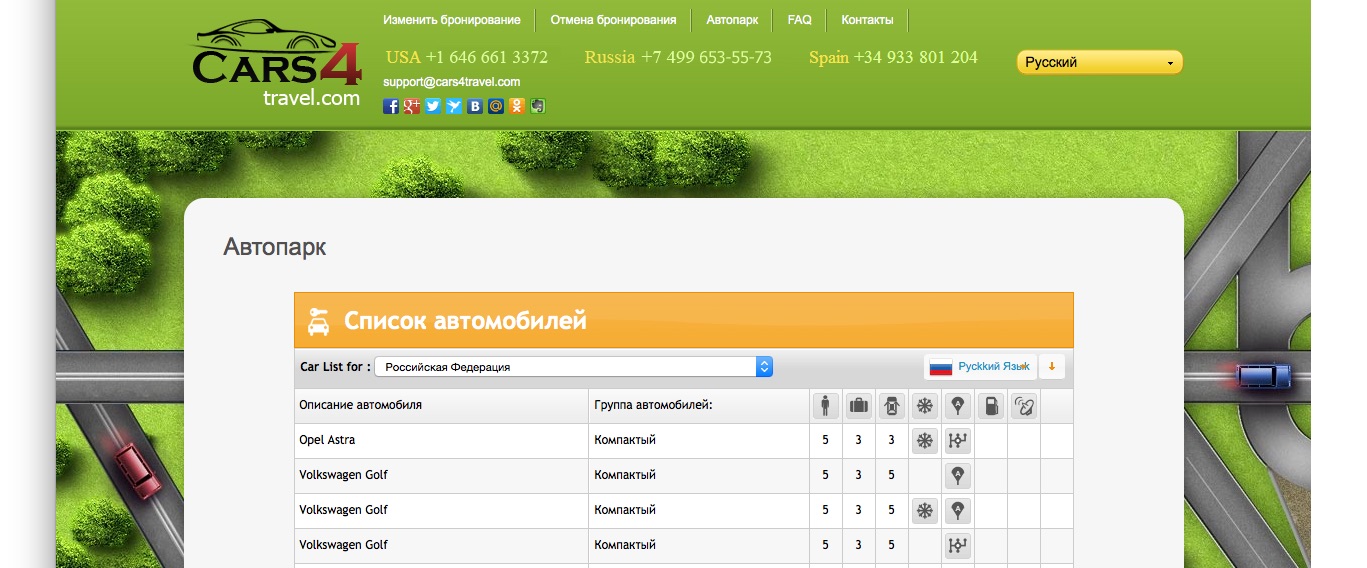The width and height of the screenshot is (1367, 568).
Task: Click the Русский Язык language link
Action: click(x=993, y=367)
